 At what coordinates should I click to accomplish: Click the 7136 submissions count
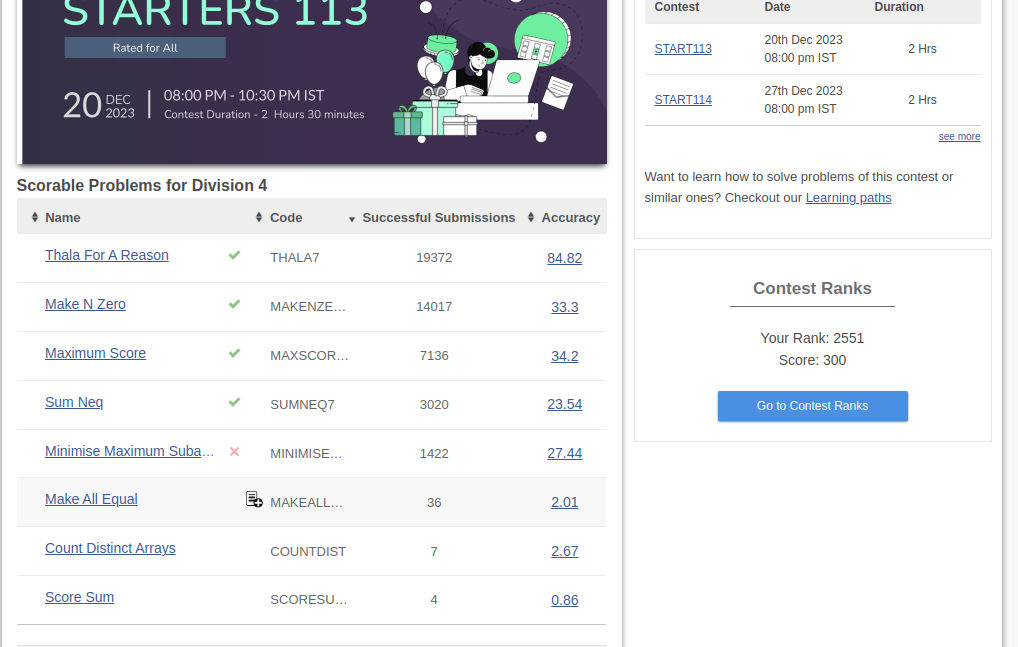(x=434, y=356)
